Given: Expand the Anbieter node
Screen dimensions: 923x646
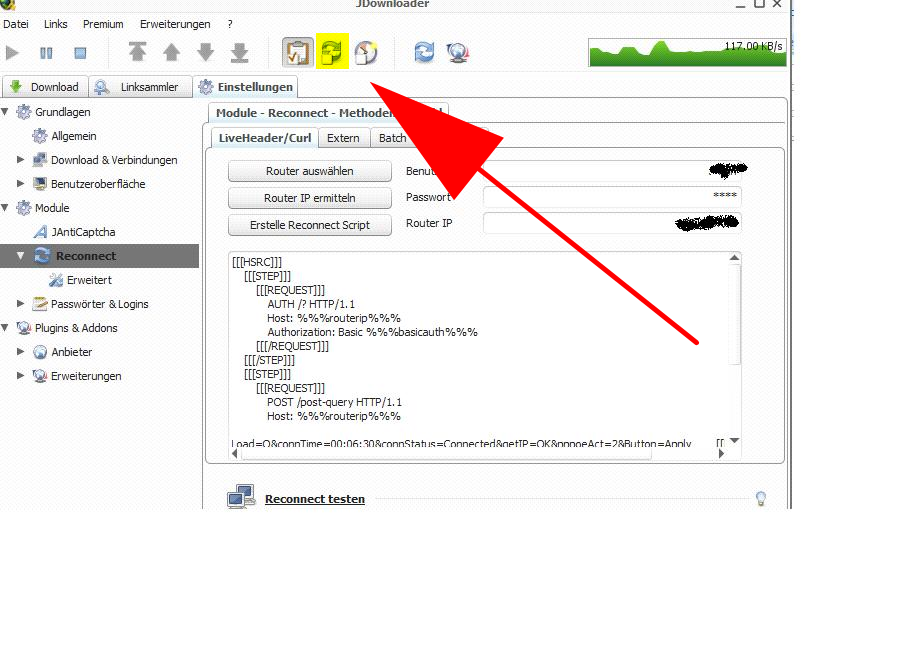Looking at the screenshot, I should coord(21,352).
